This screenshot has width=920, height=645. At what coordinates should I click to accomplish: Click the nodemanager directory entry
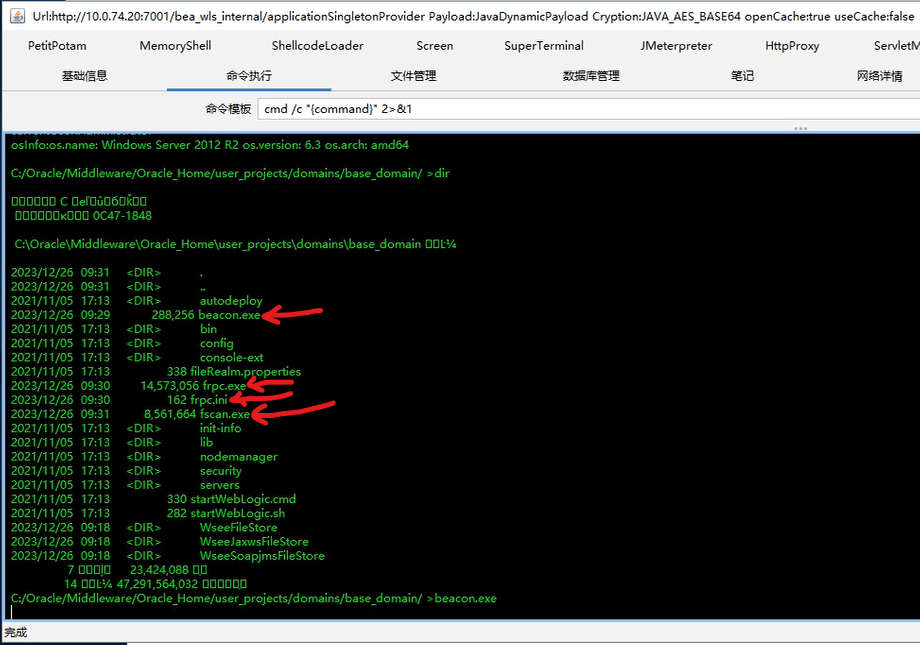(x=238, y=457)
